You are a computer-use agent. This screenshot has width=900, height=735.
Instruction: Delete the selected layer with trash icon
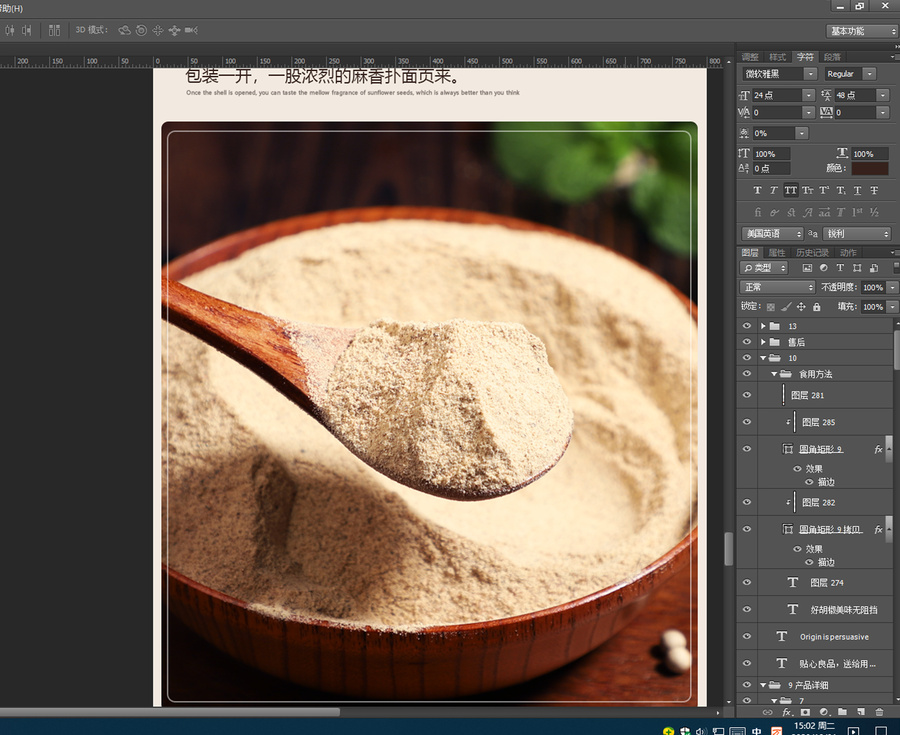(x=879, y=712)
